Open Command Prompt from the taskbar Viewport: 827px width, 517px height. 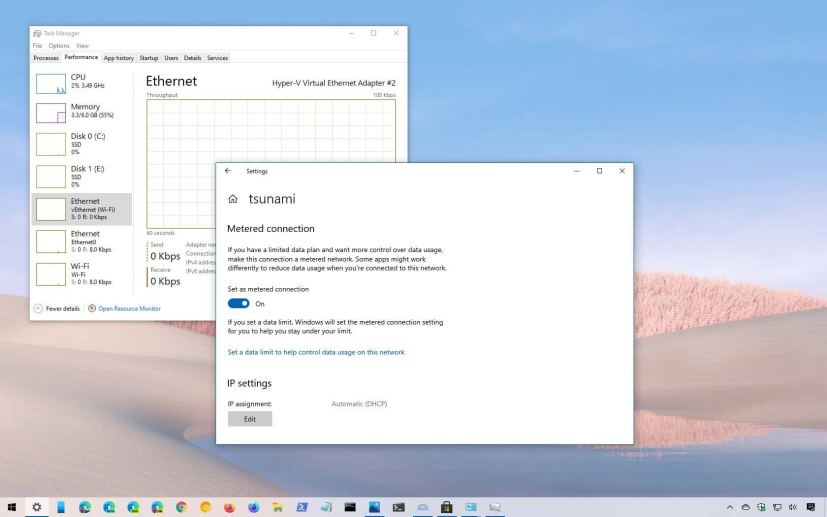coord(350,508)
